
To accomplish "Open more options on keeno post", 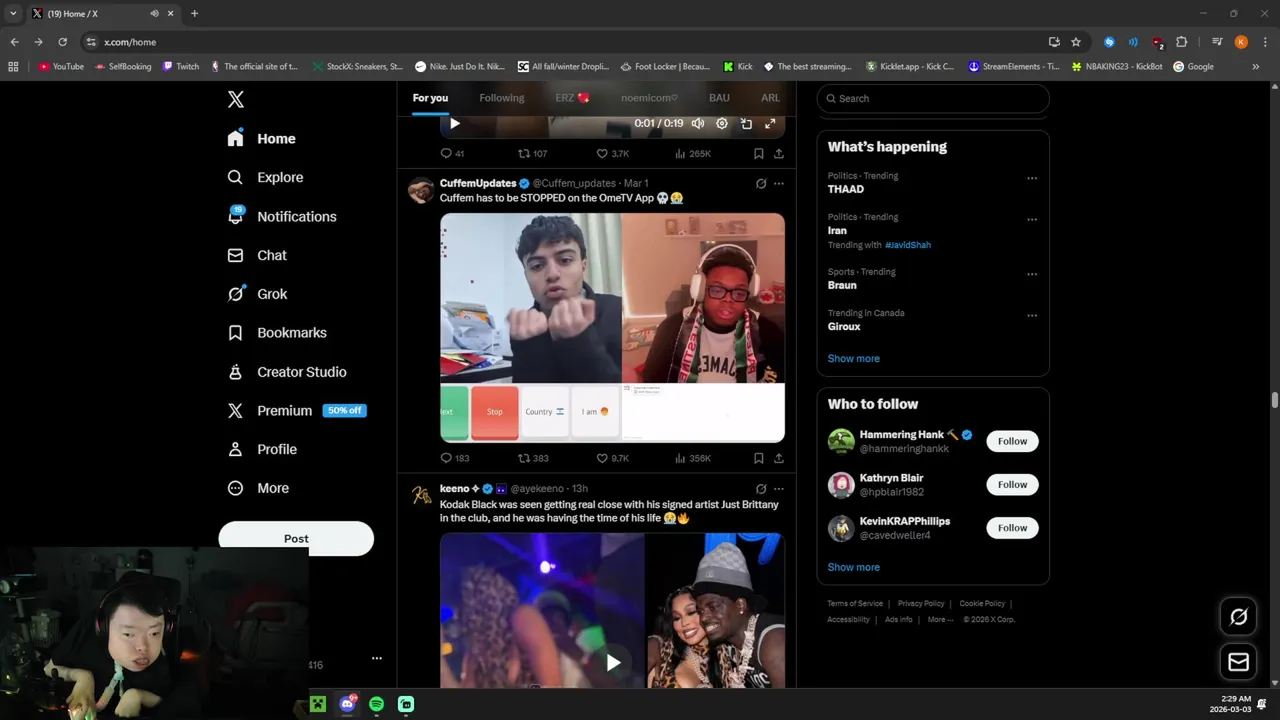I will 779,489.
